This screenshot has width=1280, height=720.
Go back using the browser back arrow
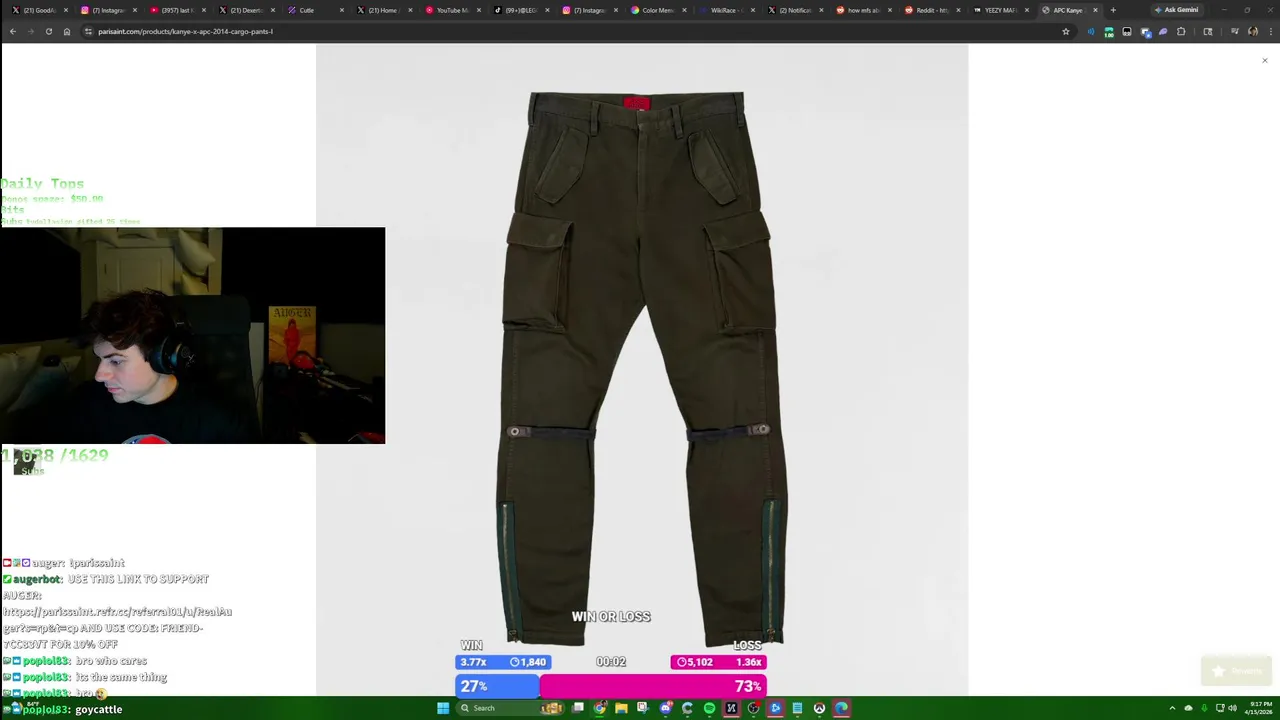(x=12, y=31)
